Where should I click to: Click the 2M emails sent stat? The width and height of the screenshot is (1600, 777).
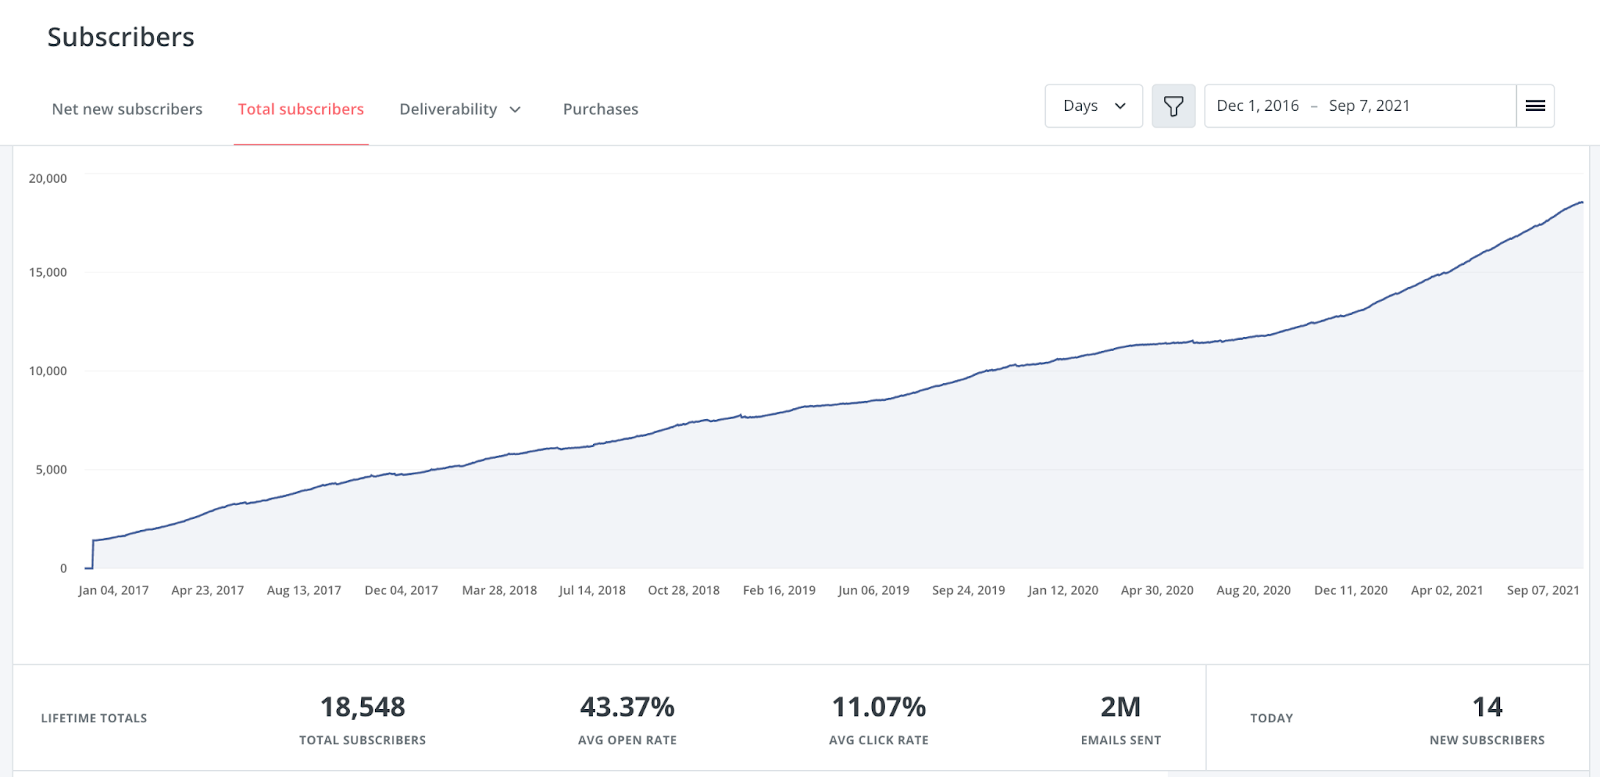(x=1121, y=707)
